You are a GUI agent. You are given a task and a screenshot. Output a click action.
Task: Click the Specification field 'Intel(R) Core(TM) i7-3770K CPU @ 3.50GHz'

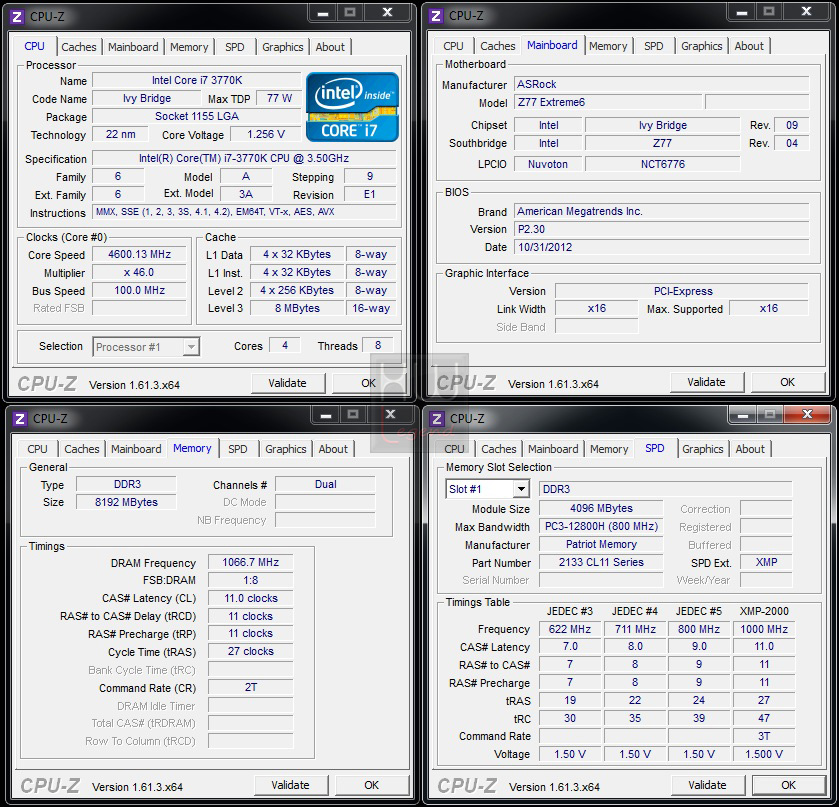click(244, 158)
